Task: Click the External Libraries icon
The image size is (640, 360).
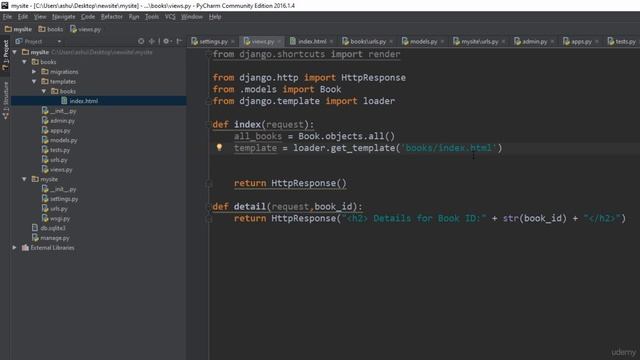Action: pos(25,247)
